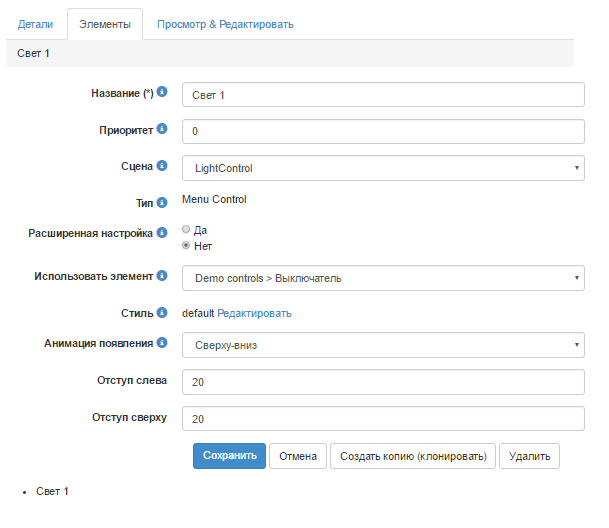The width and height of the screenshot is (609, 528).
Task: Click info icon beside Сцена label
Action: [162, 167]
